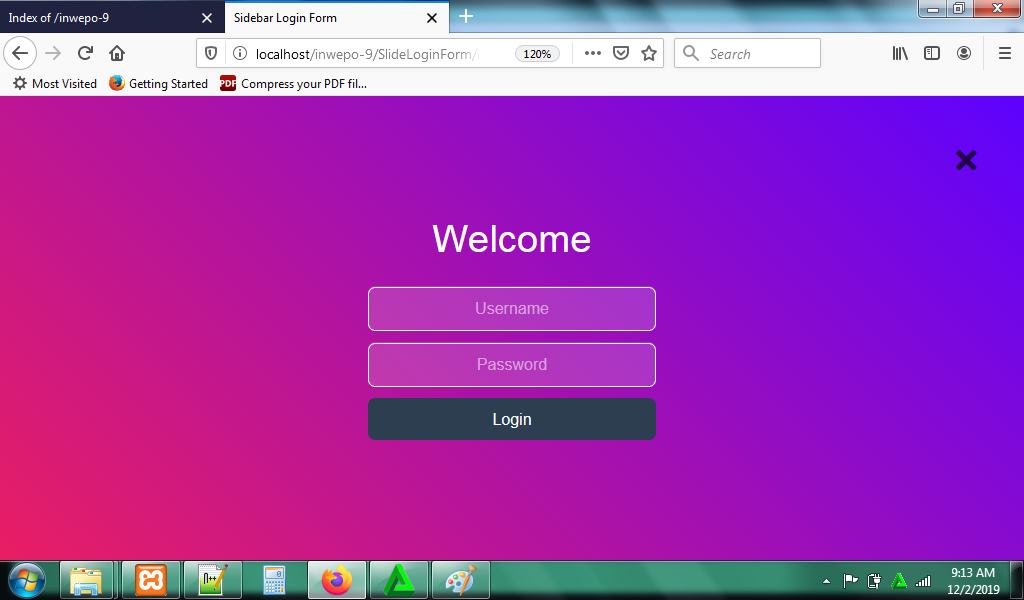Go forward with the browser forward arrow
Image resolution: width=1024 pixels, height=600 pixels.
(54, 54)
